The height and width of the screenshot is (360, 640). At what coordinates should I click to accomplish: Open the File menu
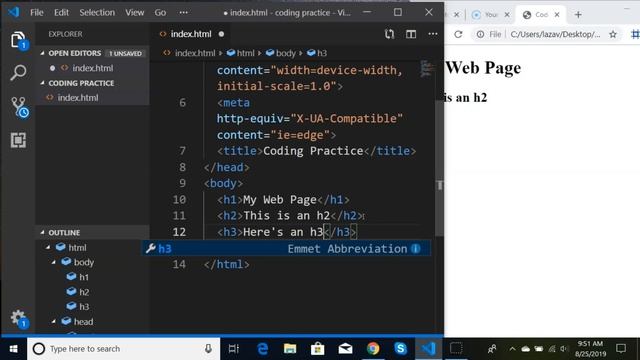[x=36, y=13]
